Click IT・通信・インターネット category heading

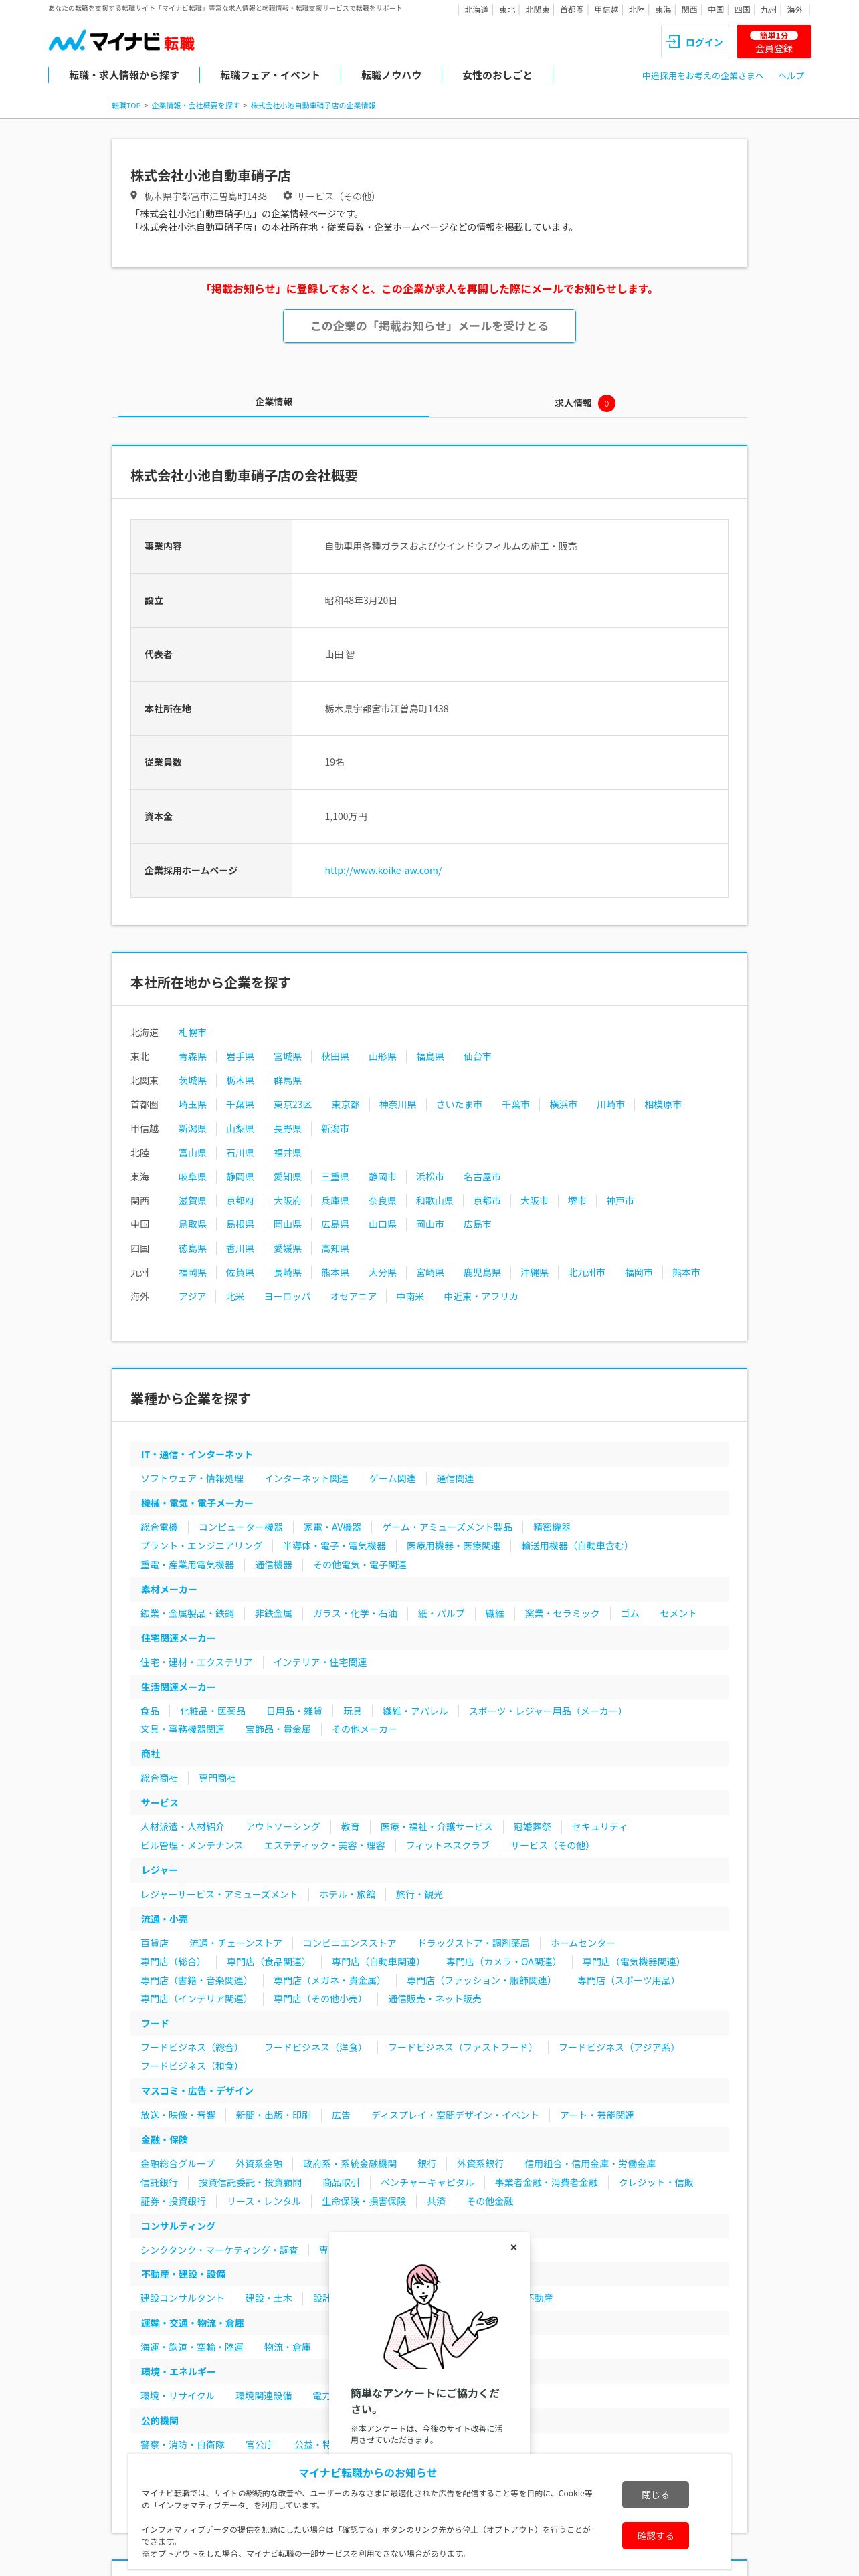tap(196, 1455)
